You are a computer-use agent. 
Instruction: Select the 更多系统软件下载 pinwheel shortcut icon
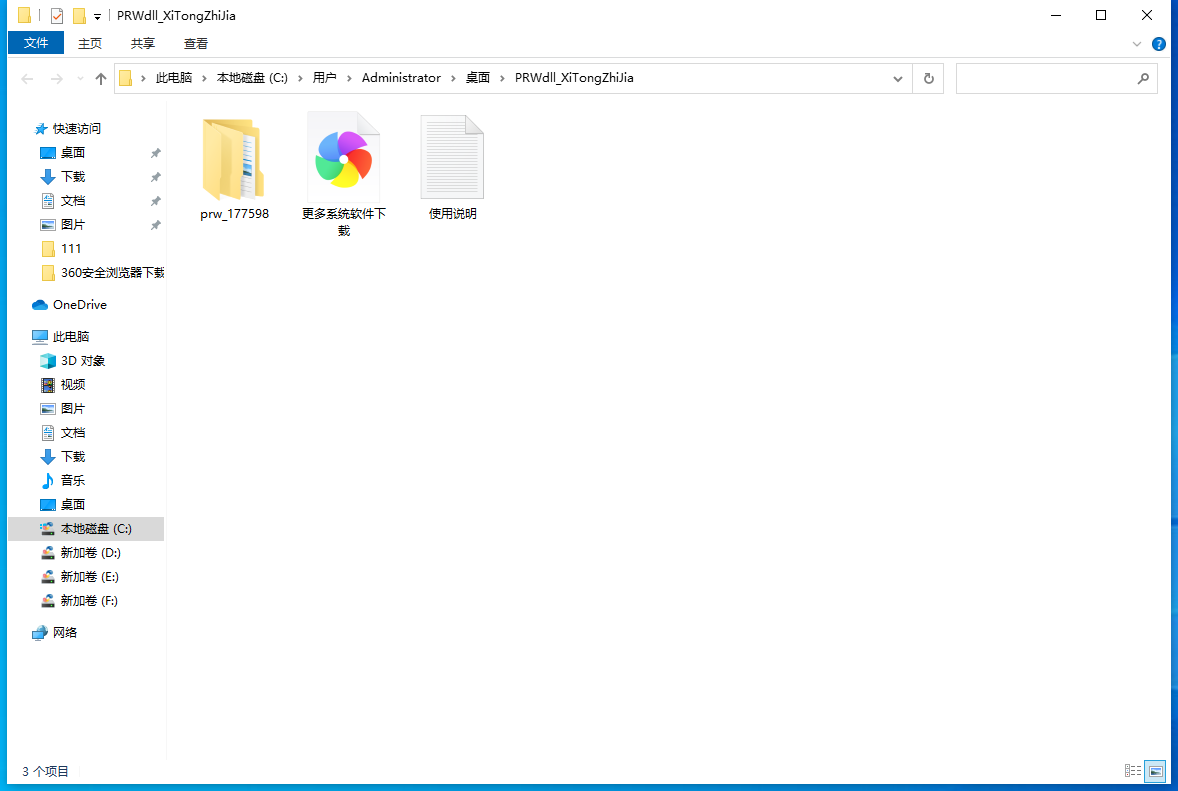point(343,156)
